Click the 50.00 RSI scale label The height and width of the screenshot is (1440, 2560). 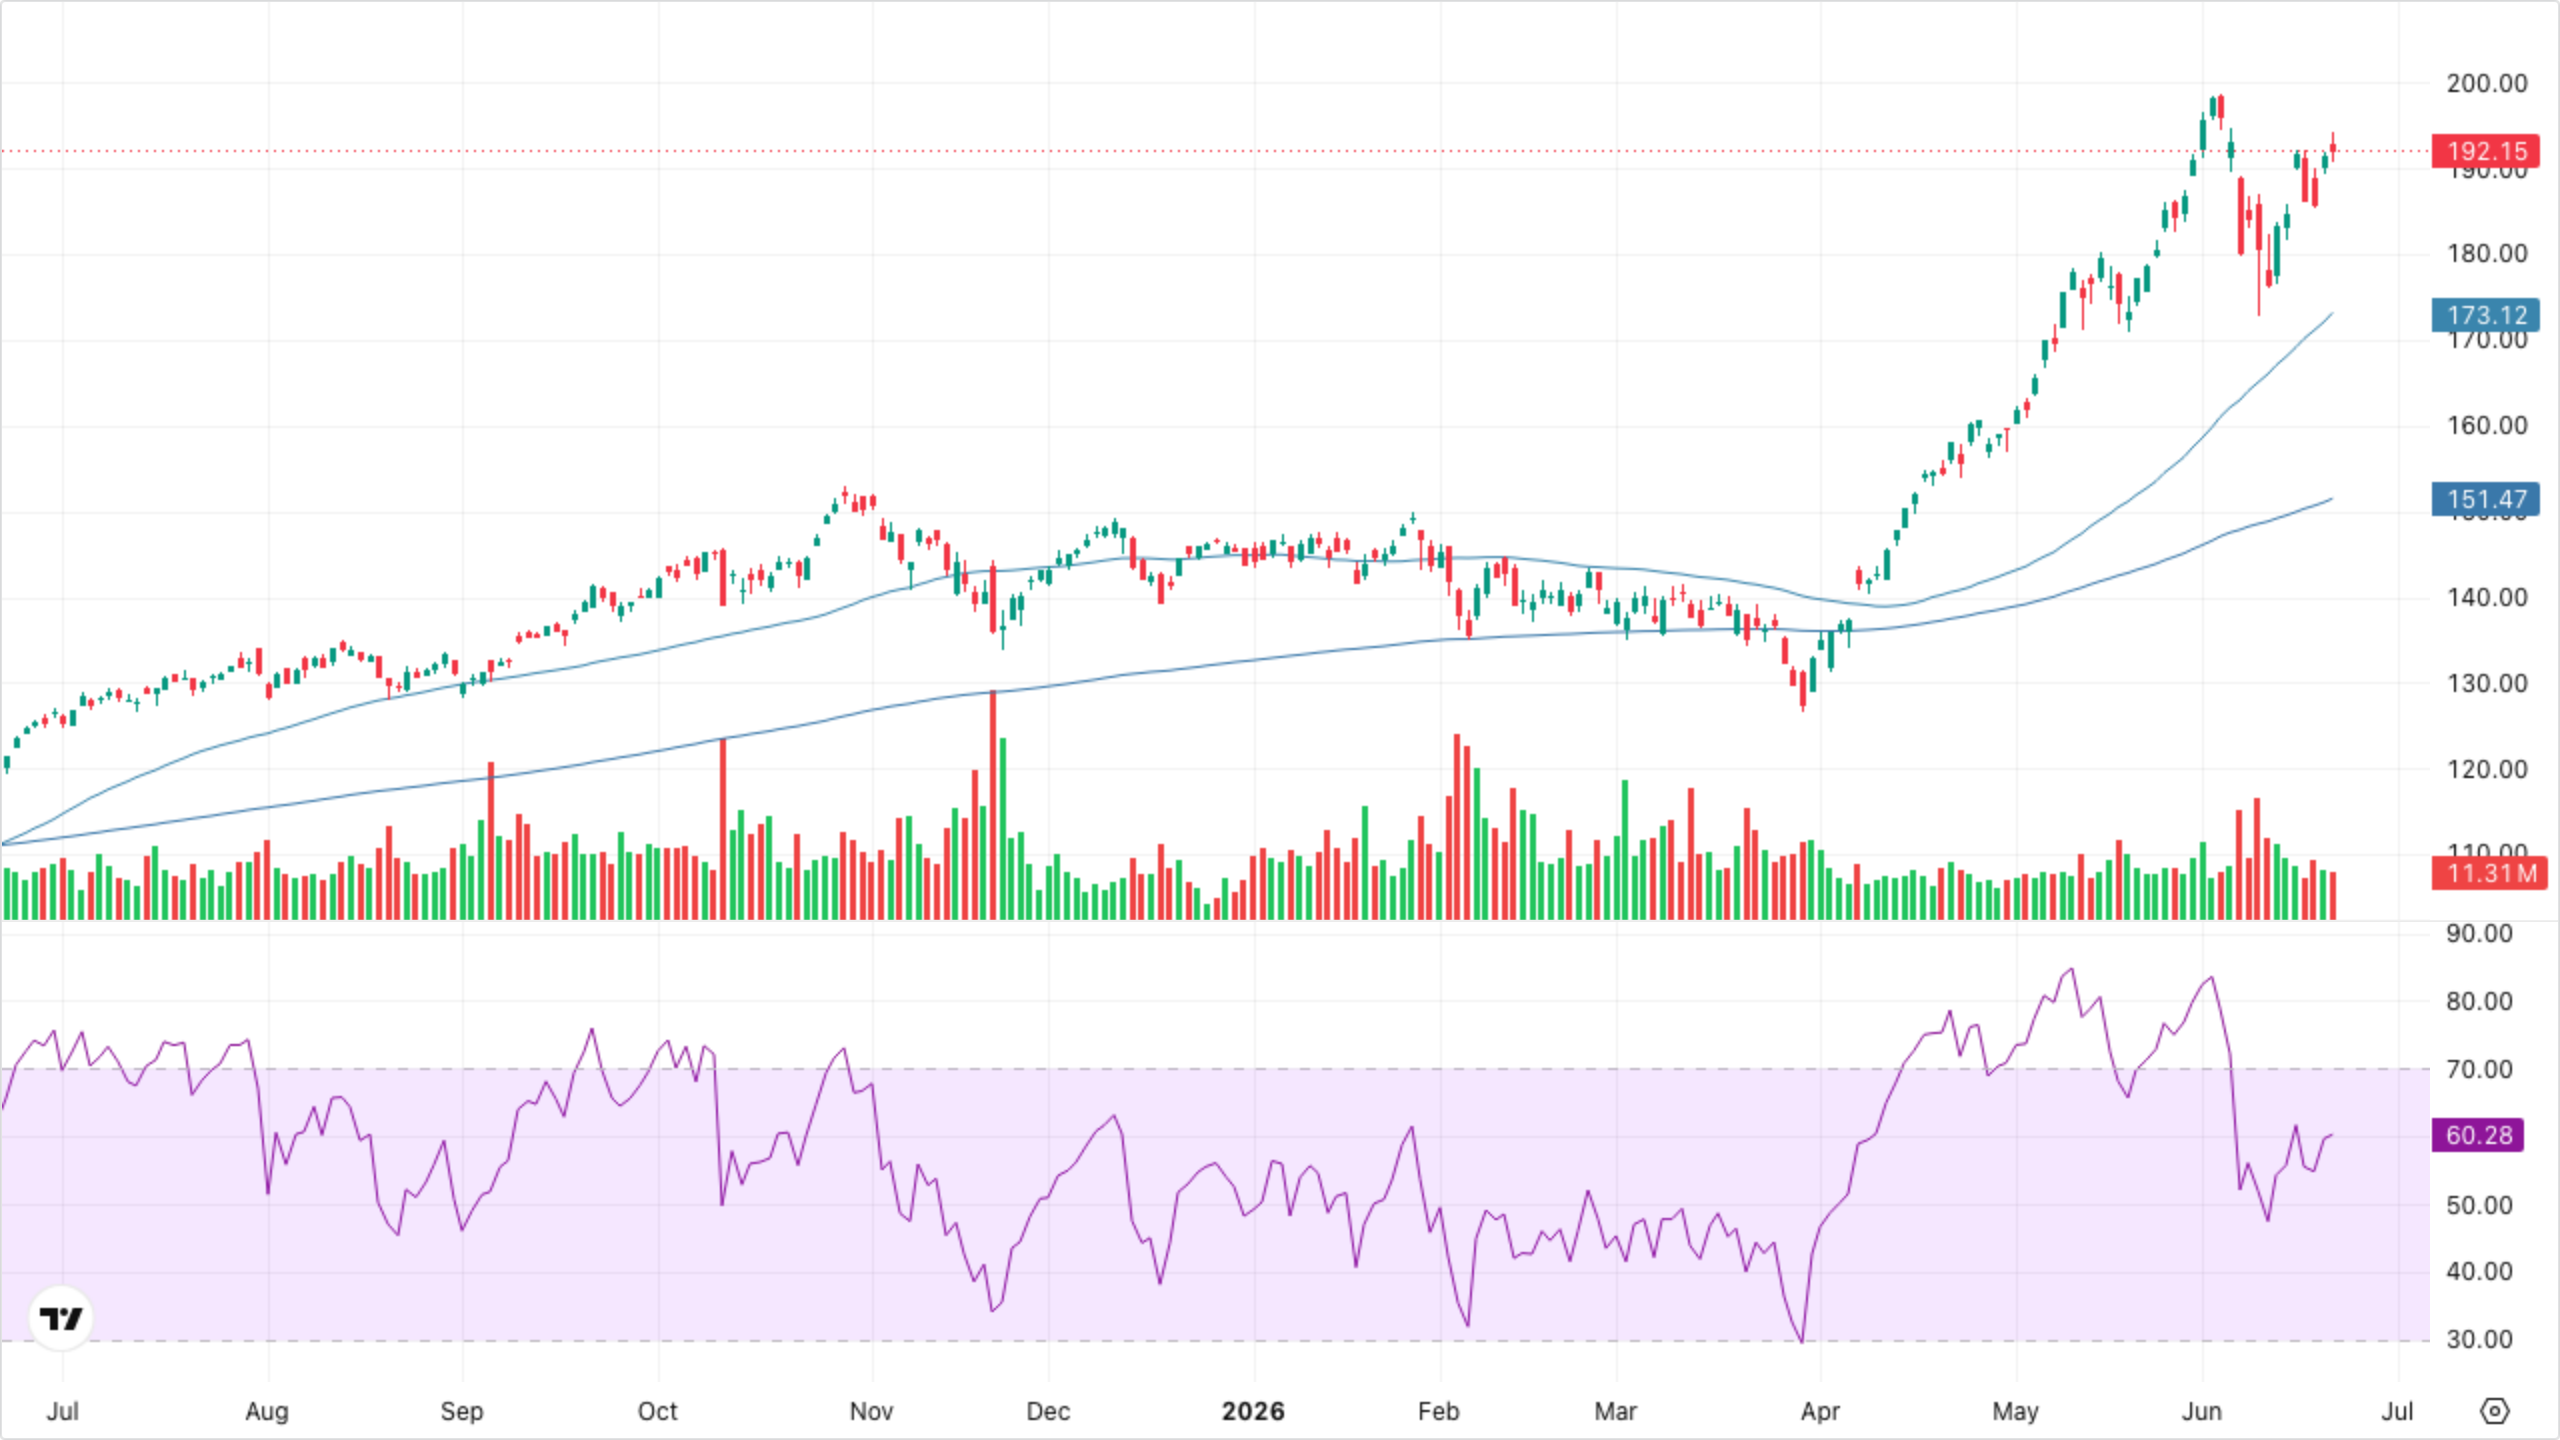click(x=2478, y=1205)
